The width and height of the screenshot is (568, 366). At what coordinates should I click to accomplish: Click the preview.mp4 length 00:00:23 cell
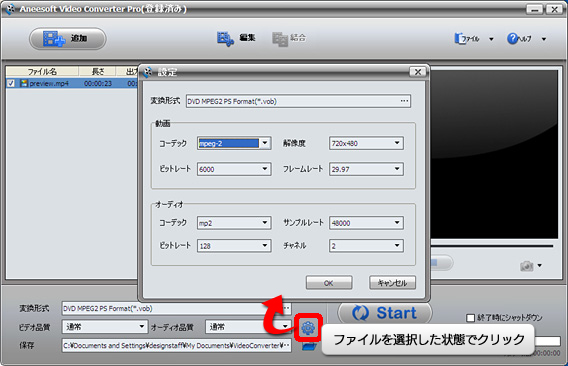tap(98, 83)
